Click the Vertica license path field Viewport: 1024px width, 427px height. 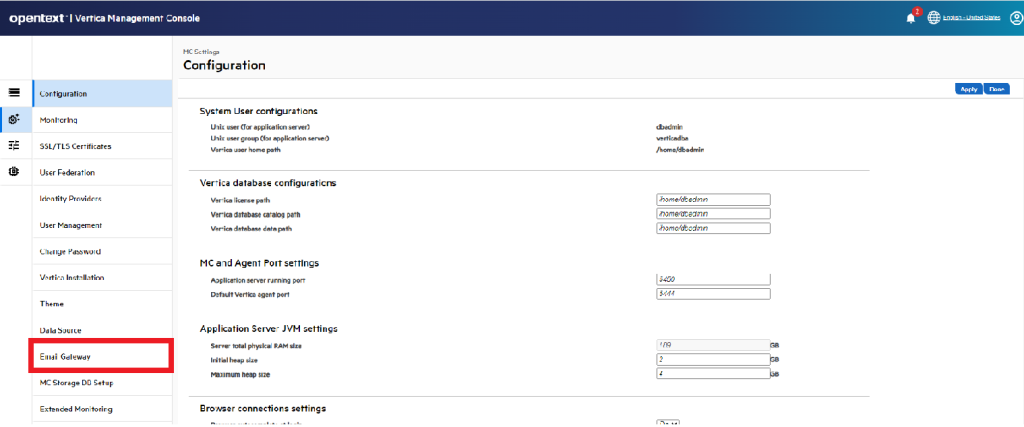[713, 199]
